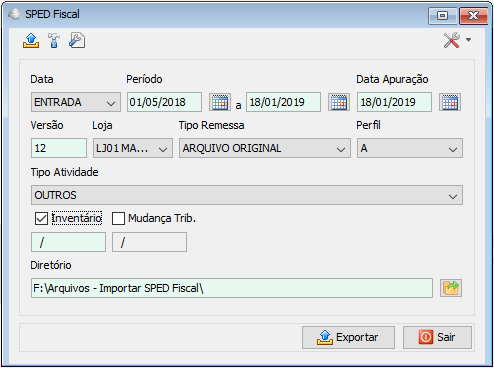Click the export upload arrow toolbar icon
The width and height of the screenshot is (494, 368).
(31, 40)
